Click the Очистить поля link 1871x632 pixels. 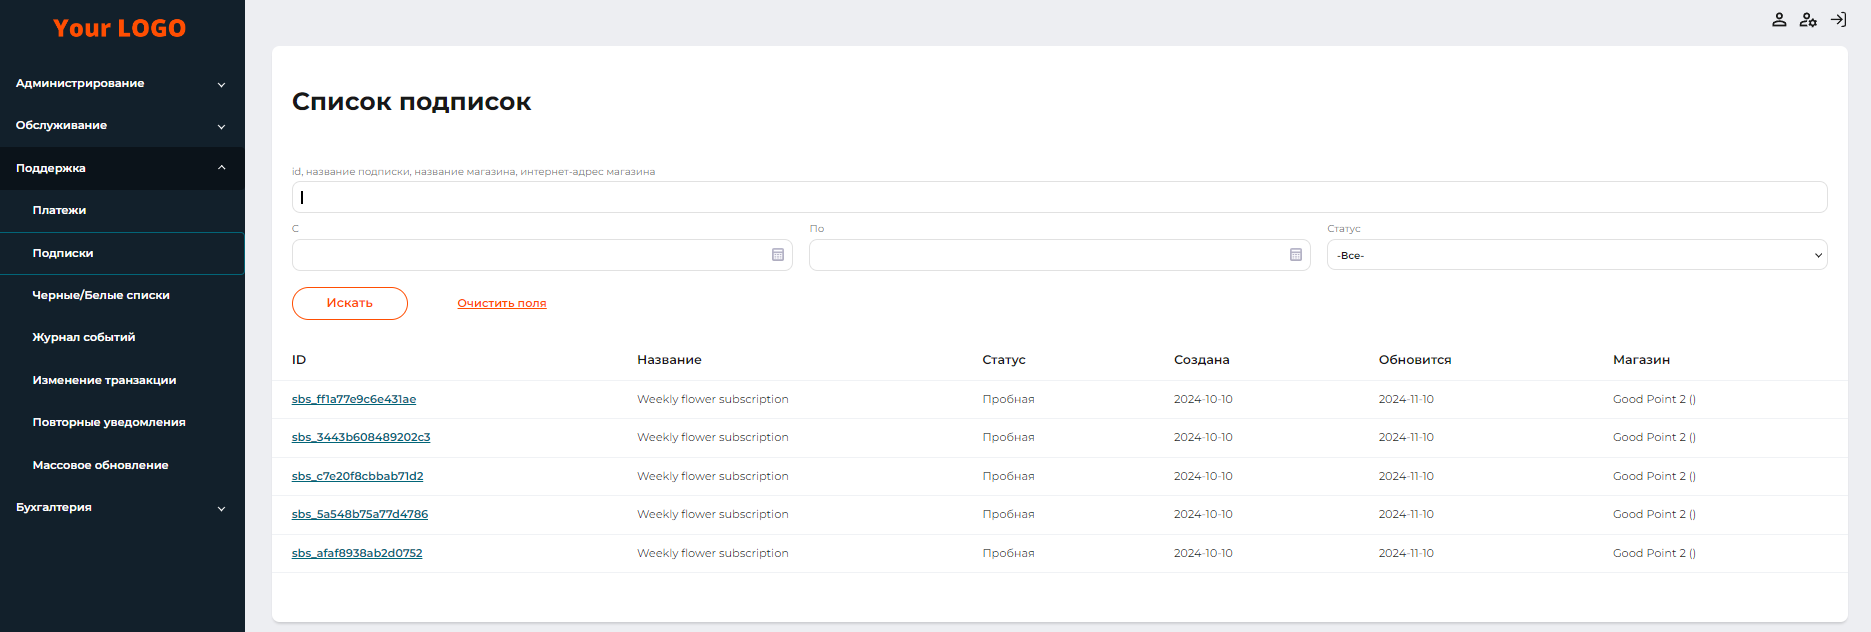(502, 304)
